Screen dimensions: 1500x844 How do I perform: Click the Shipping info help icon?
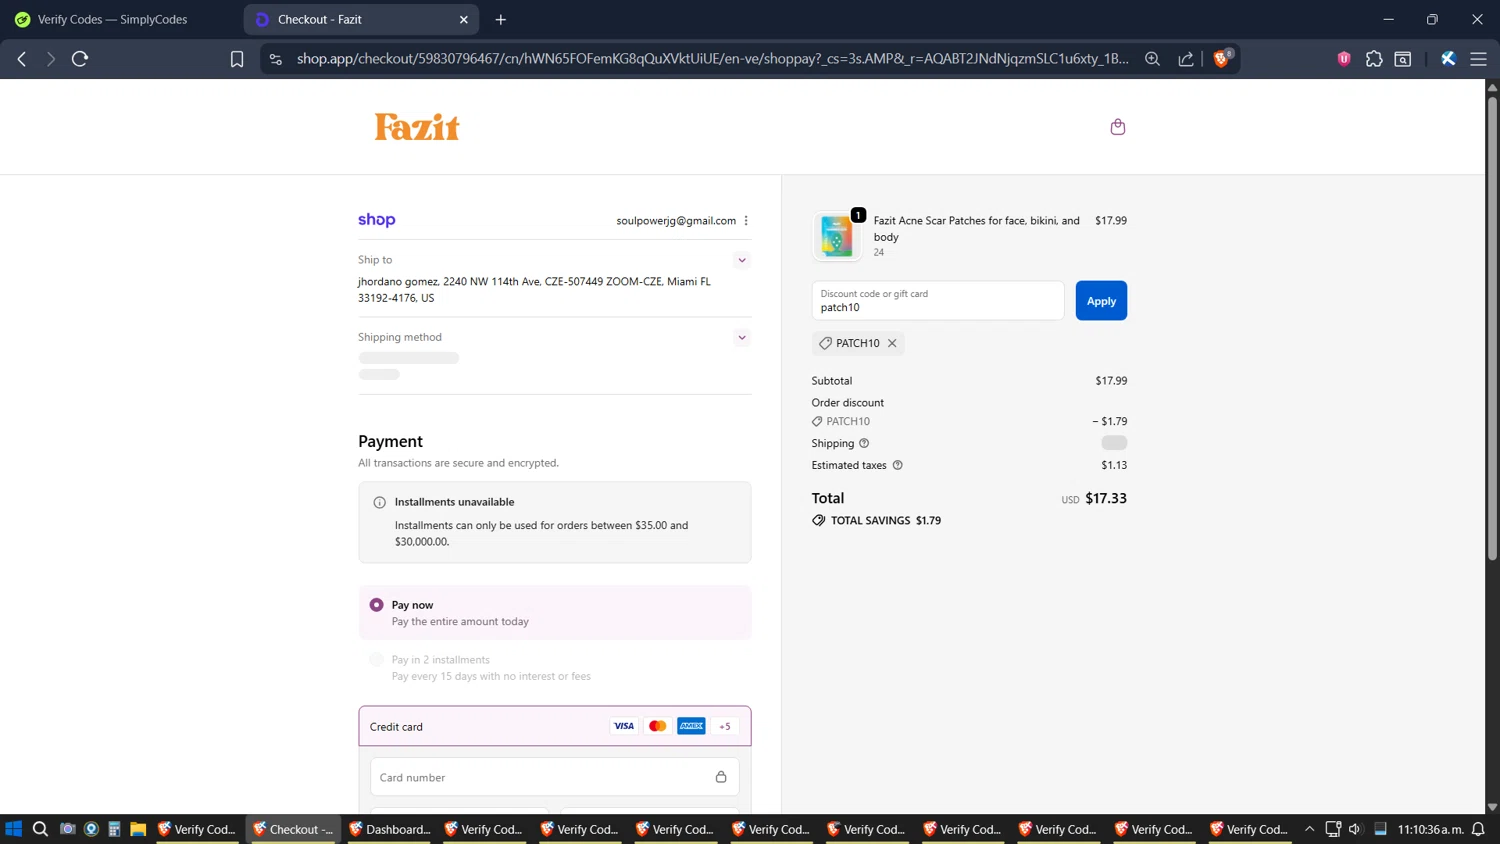(x=864, y=443)
